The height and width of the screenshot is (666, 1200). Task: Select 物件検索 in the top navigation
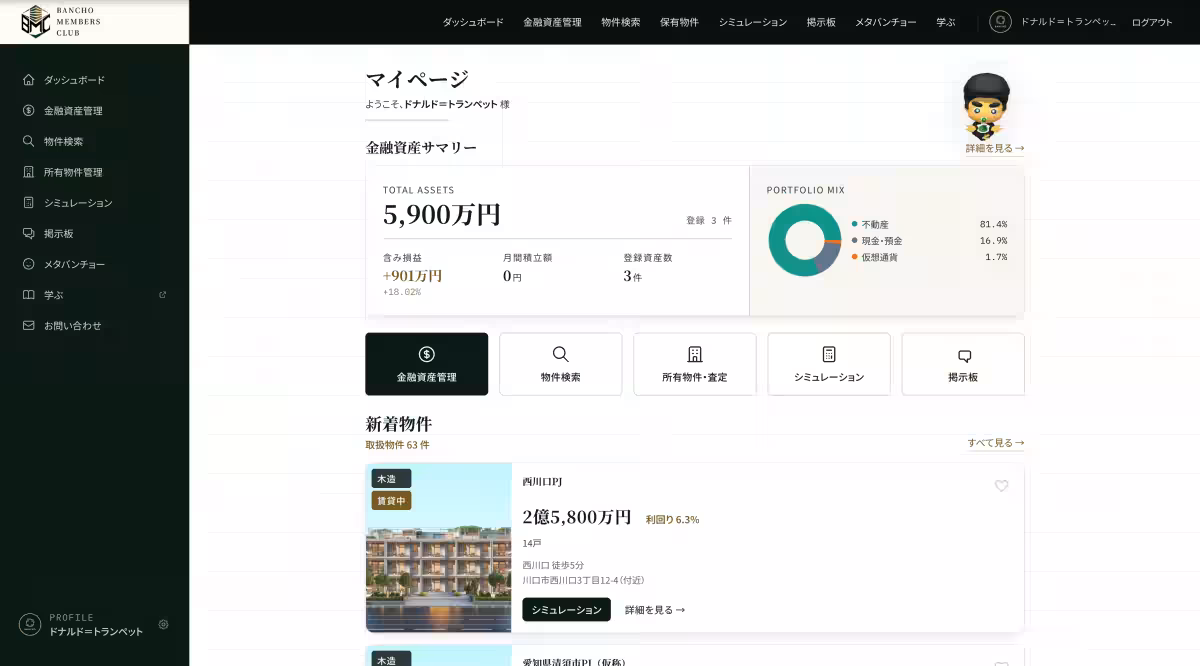[x=621, y=22]
